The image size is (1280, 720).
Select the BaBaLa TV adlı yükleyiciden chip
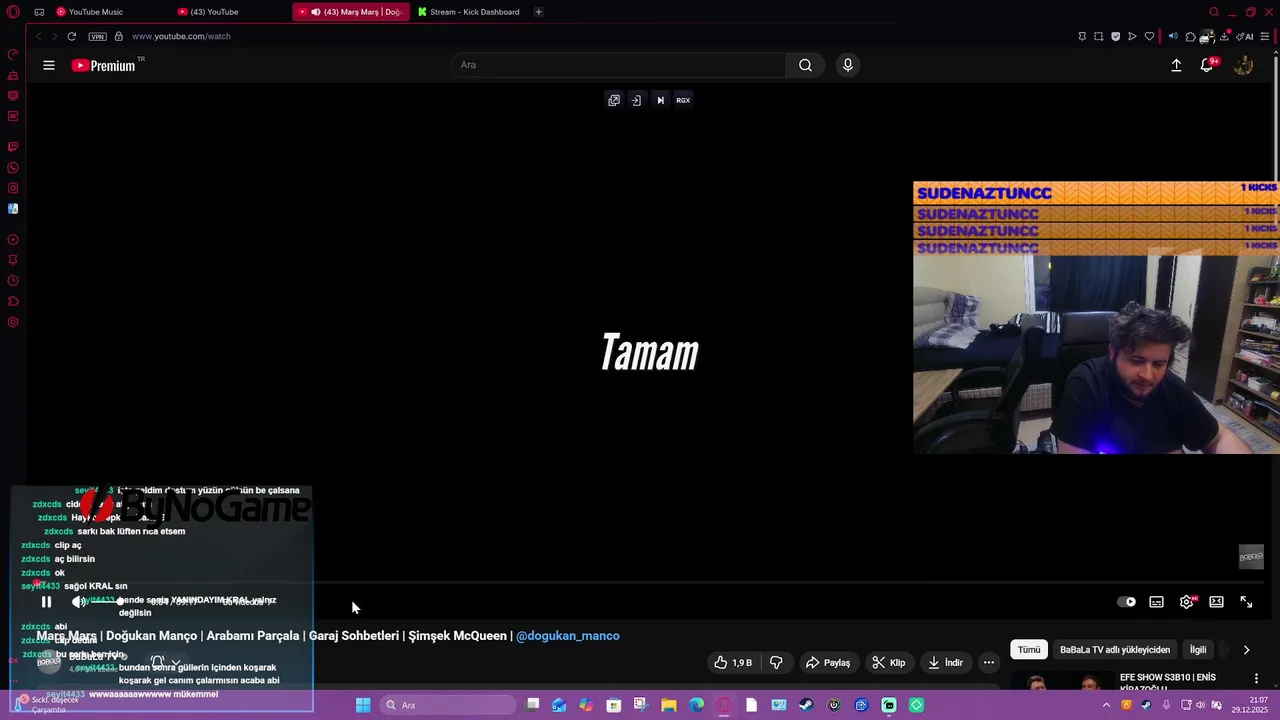point(1115,650)
